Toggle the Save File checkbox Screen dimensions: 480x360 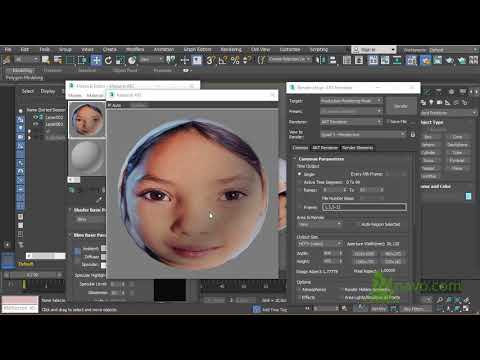point(387,122)
